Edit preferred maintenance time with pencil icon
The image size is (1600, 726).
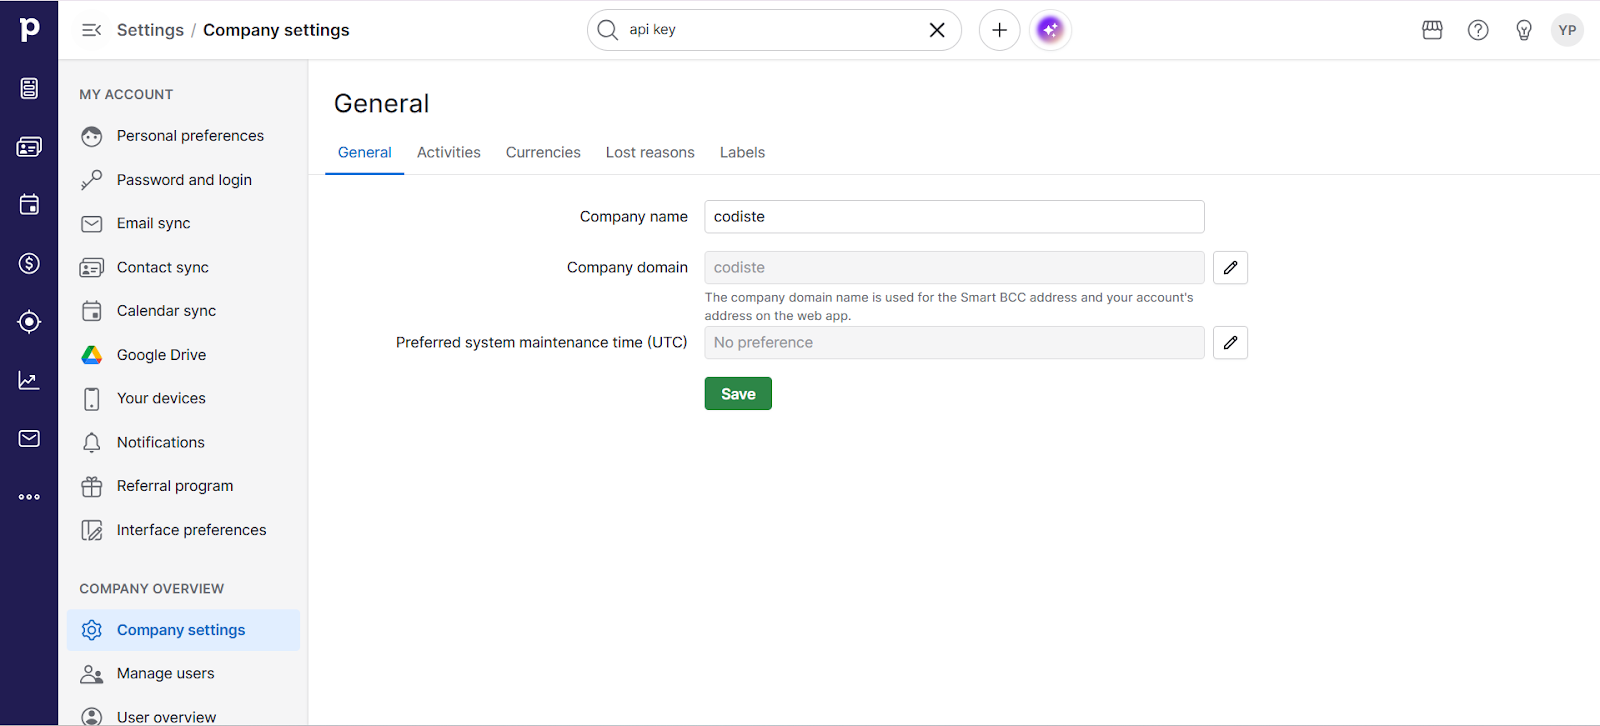pyautogui.click(x=1230, y=343)
